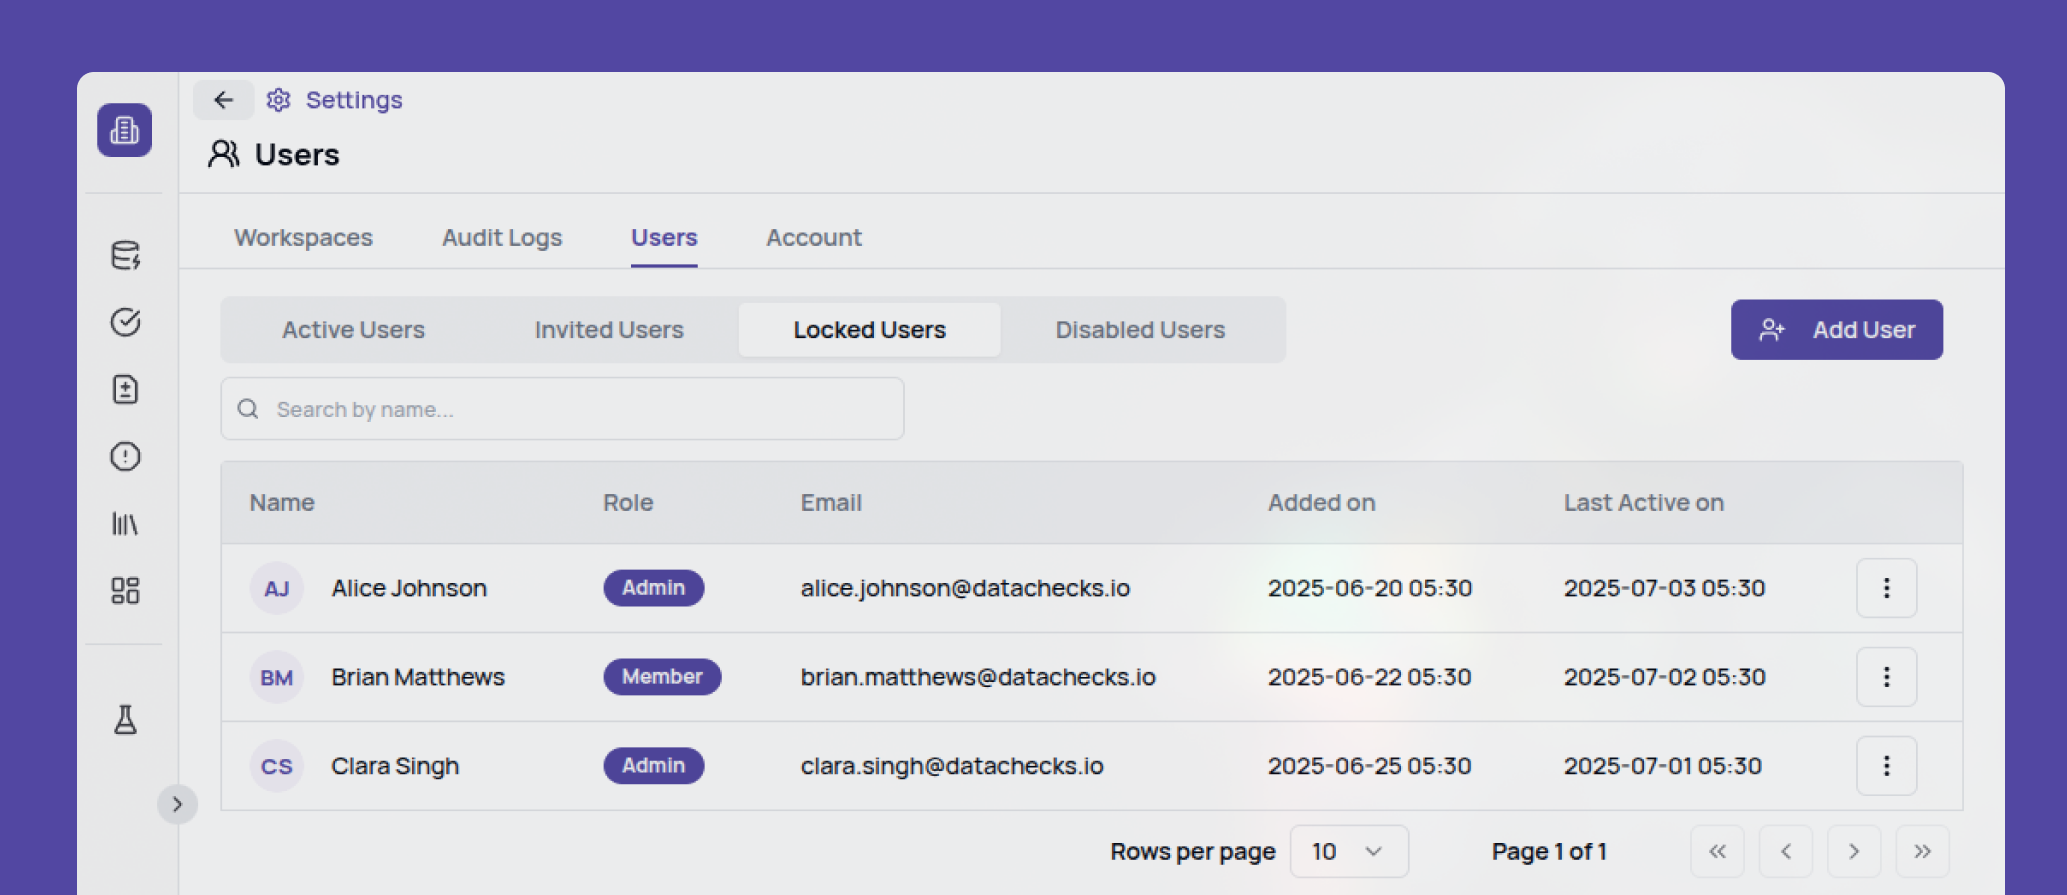The height and width of the screenshot is (895, 2067).
Task: Show Invited Users list
Action: [609, 330]
